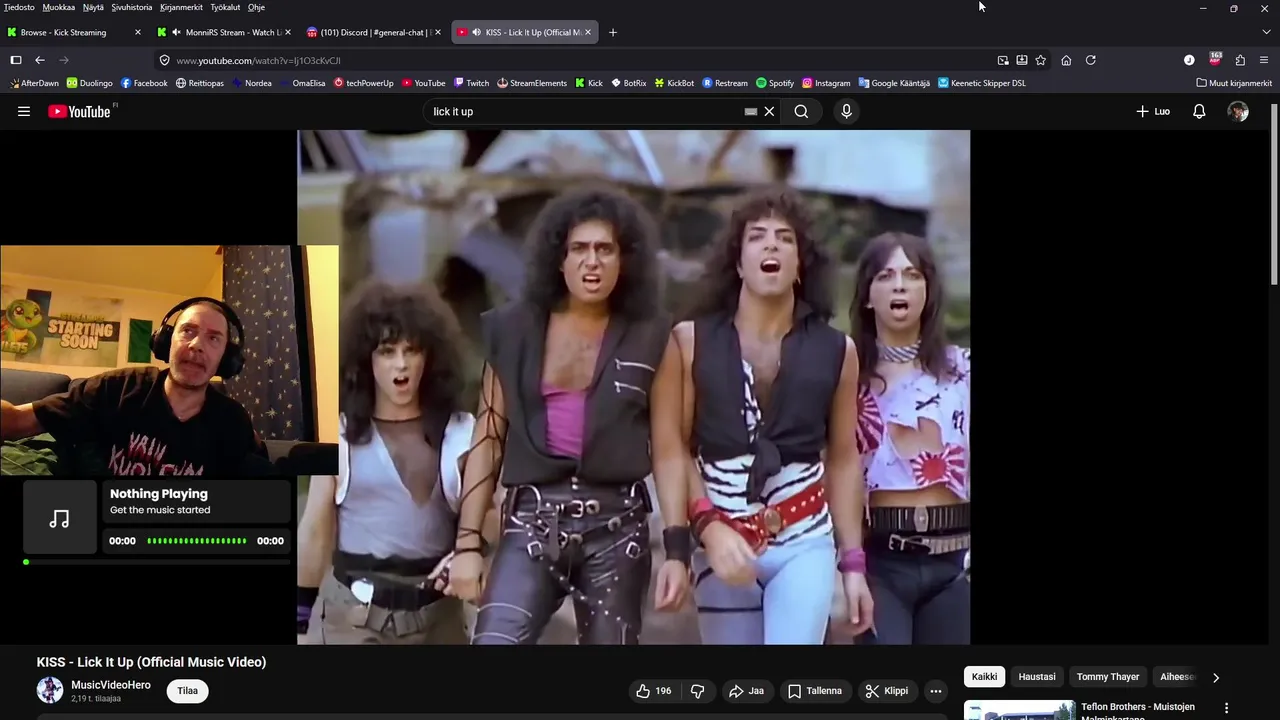Select the Kaikki filter chip

pos(985,677)
